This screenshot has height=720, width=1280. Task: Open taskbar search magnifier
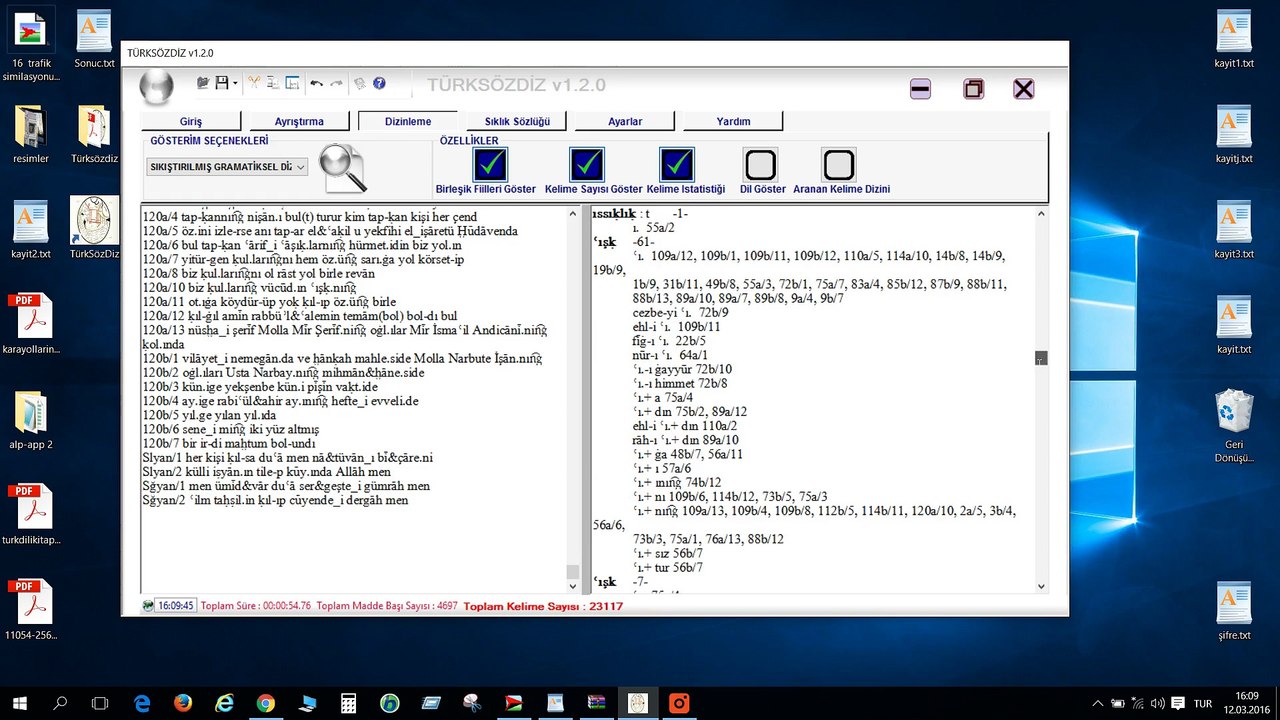[60, 703]
